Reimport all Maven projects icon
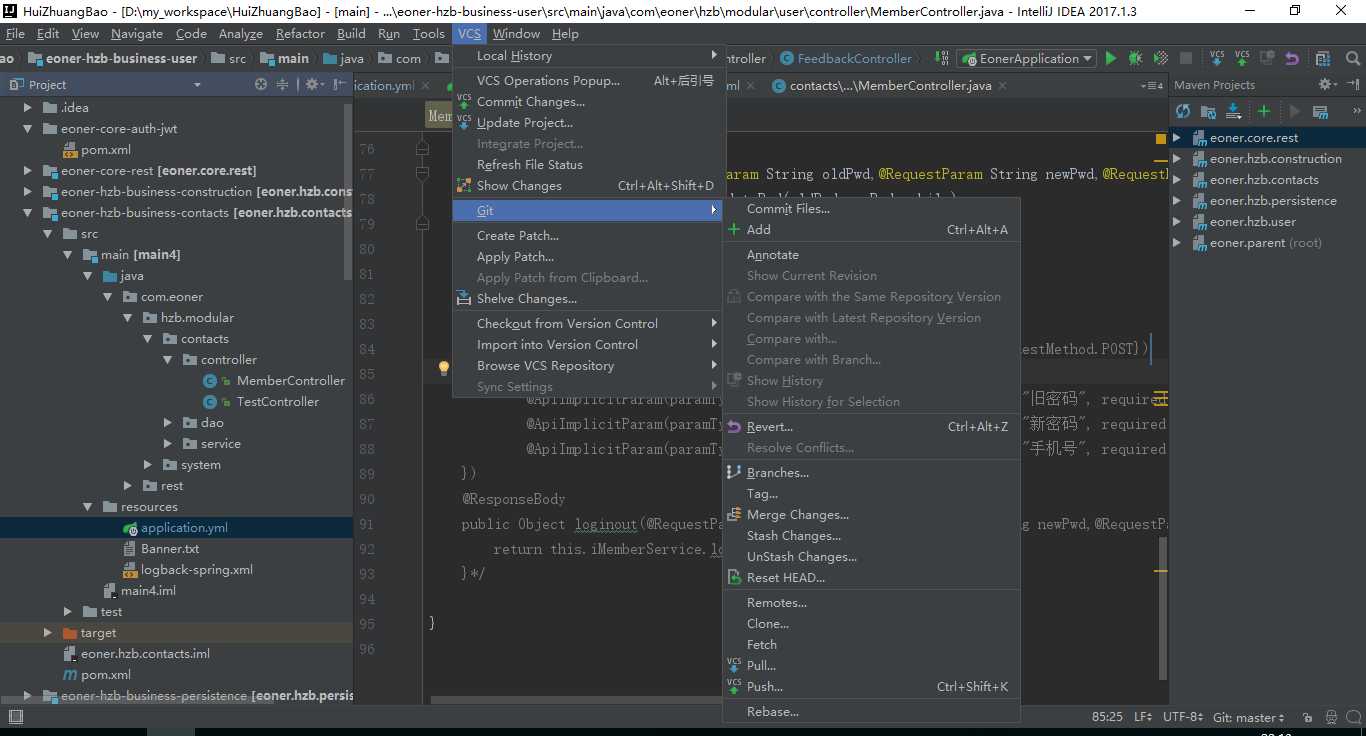1366x736 pixels. coord(1183,111)
